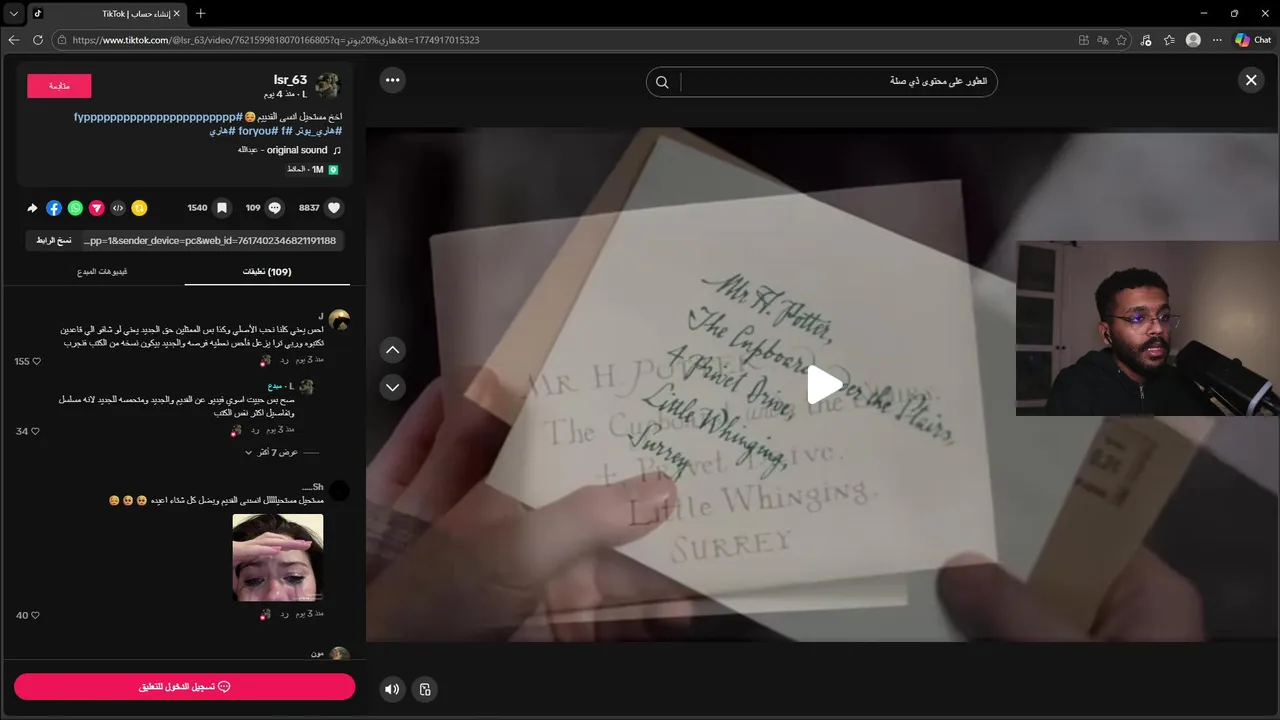The width and height of the screenshot is (1280, 720).
Task: Open the avatar of the L creator reply
Action: (306, 386)
